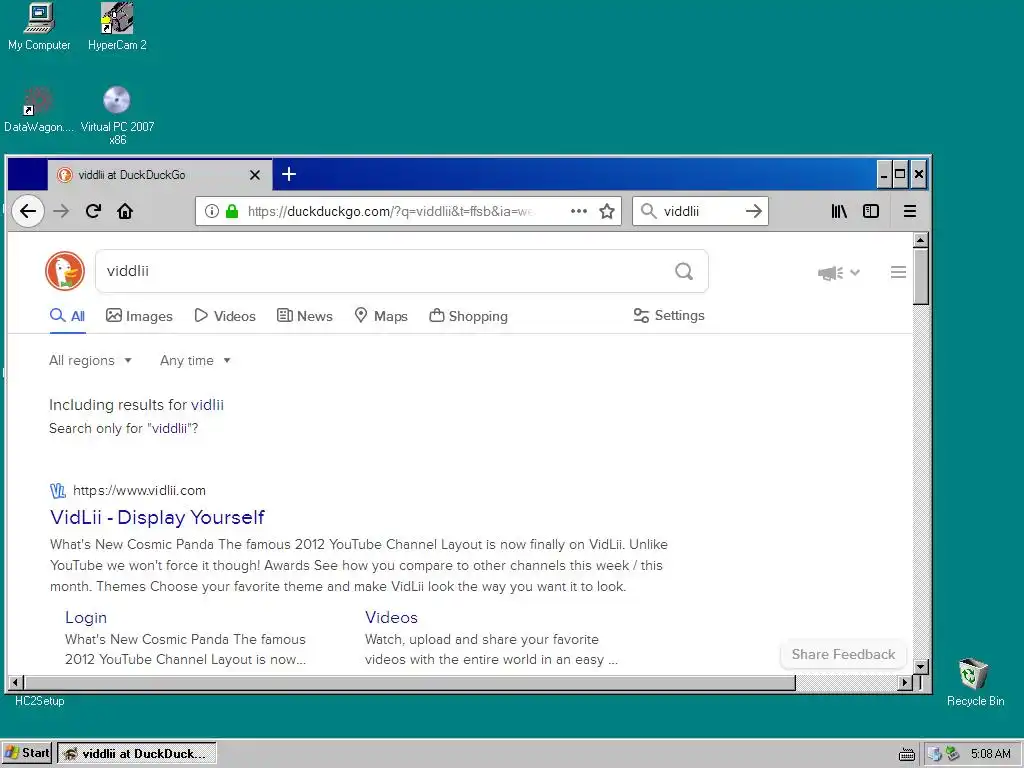Click vertical scrollbar down arrow

[x=920, y=667]
